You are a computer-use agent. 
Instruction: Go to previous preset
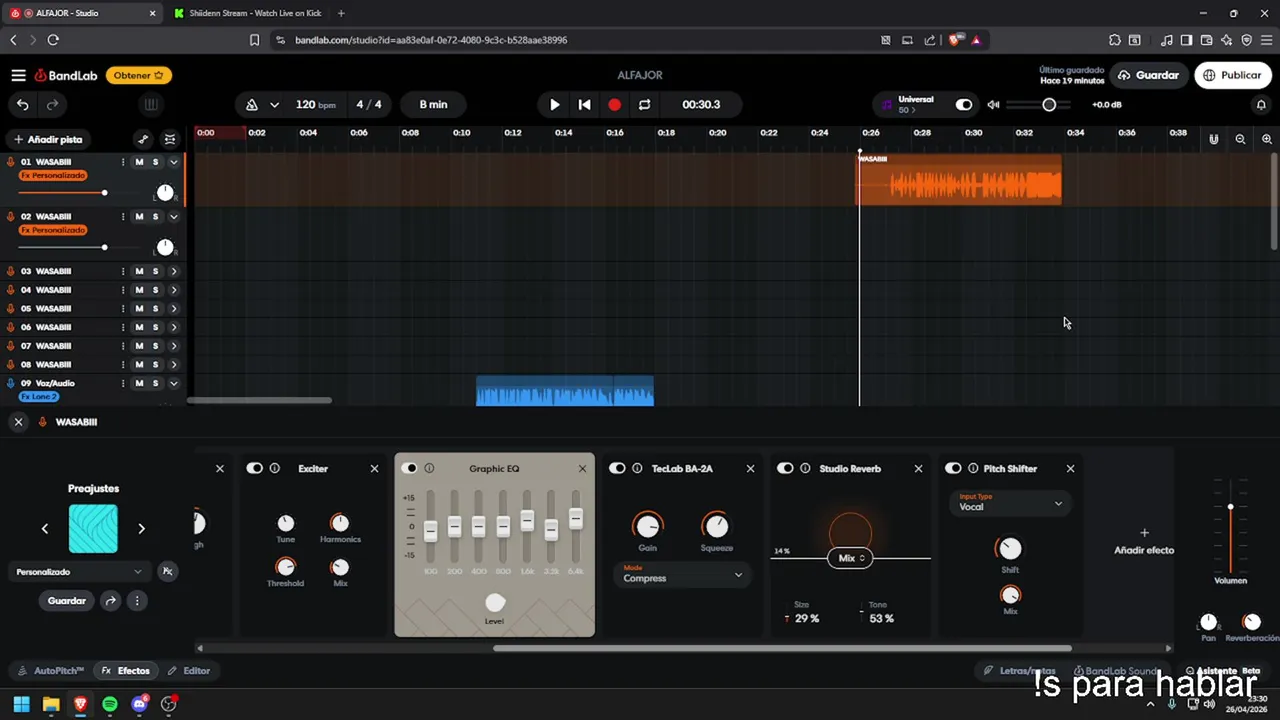pos(45,529)
